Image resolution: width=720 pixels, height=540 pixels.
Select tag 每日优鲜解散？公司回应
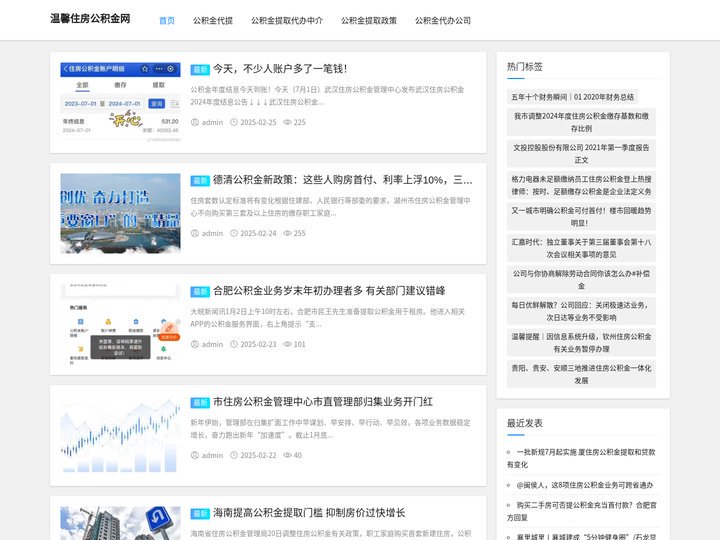click(581, 311)
